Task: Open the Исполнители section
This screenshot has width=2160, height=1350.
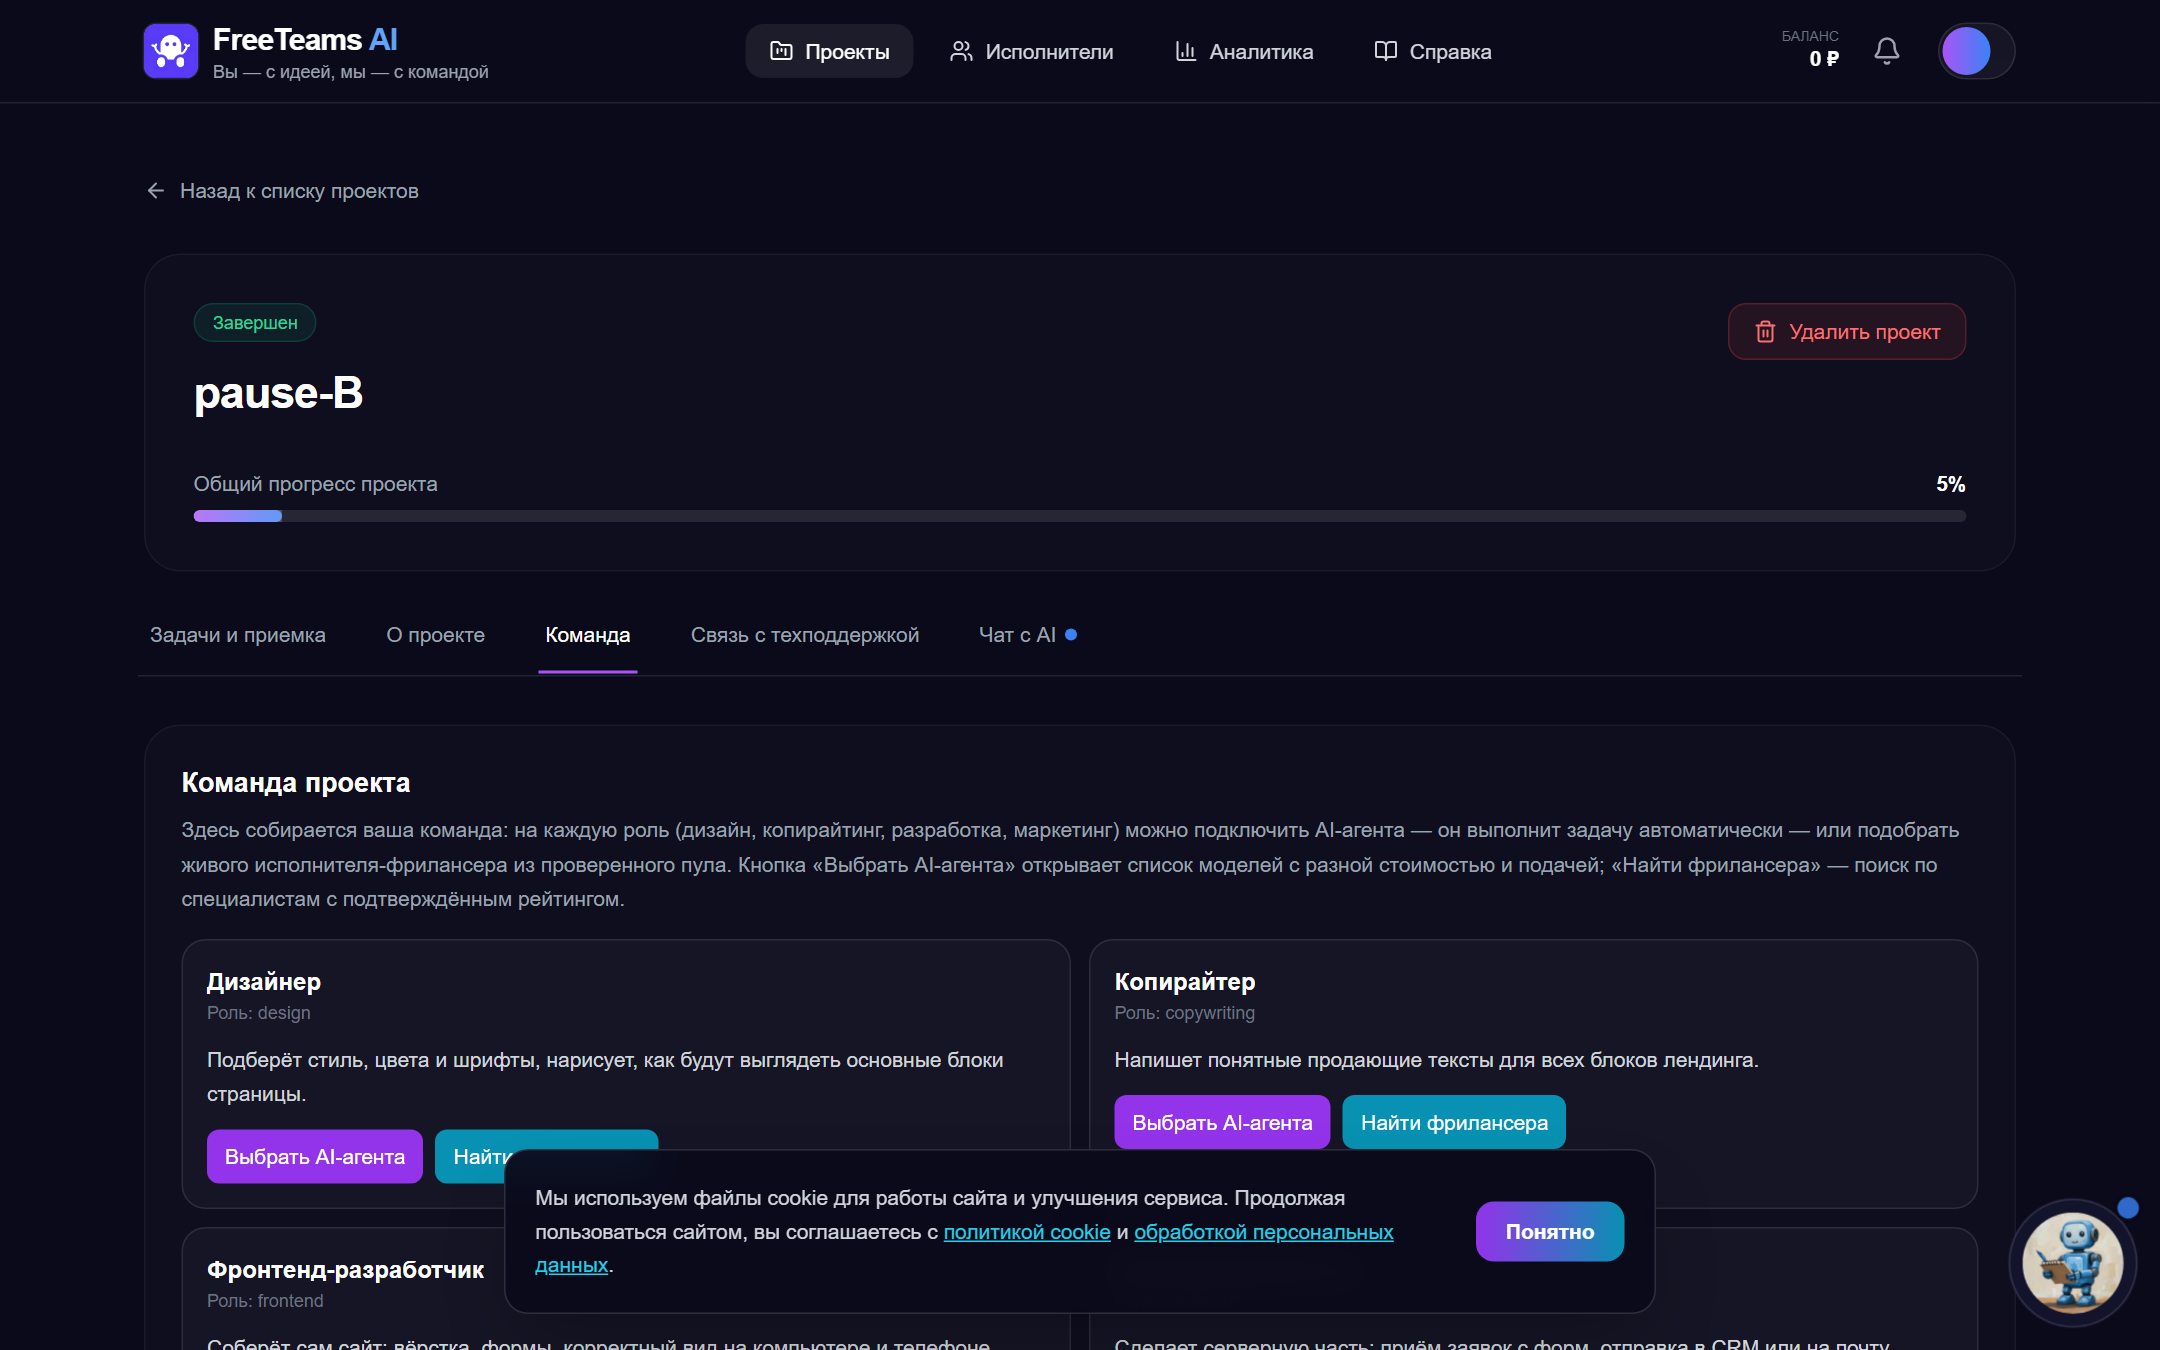Action: point(1031,51)
